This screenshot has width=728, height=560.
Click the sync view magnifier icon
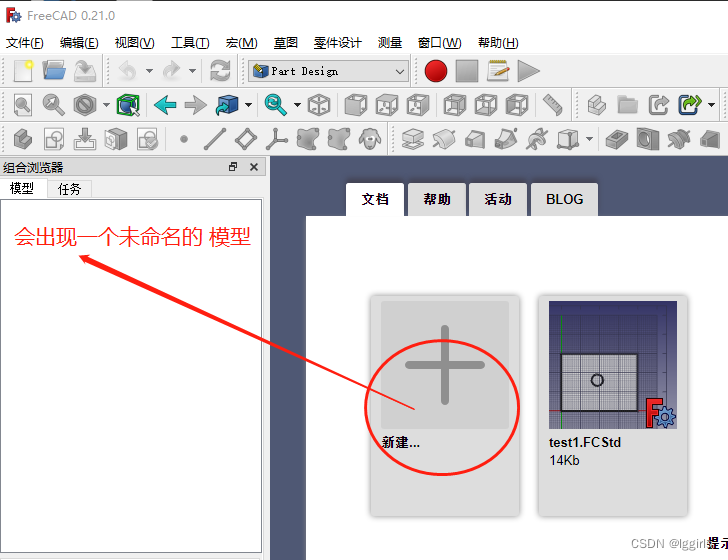[x=275, y=105]
